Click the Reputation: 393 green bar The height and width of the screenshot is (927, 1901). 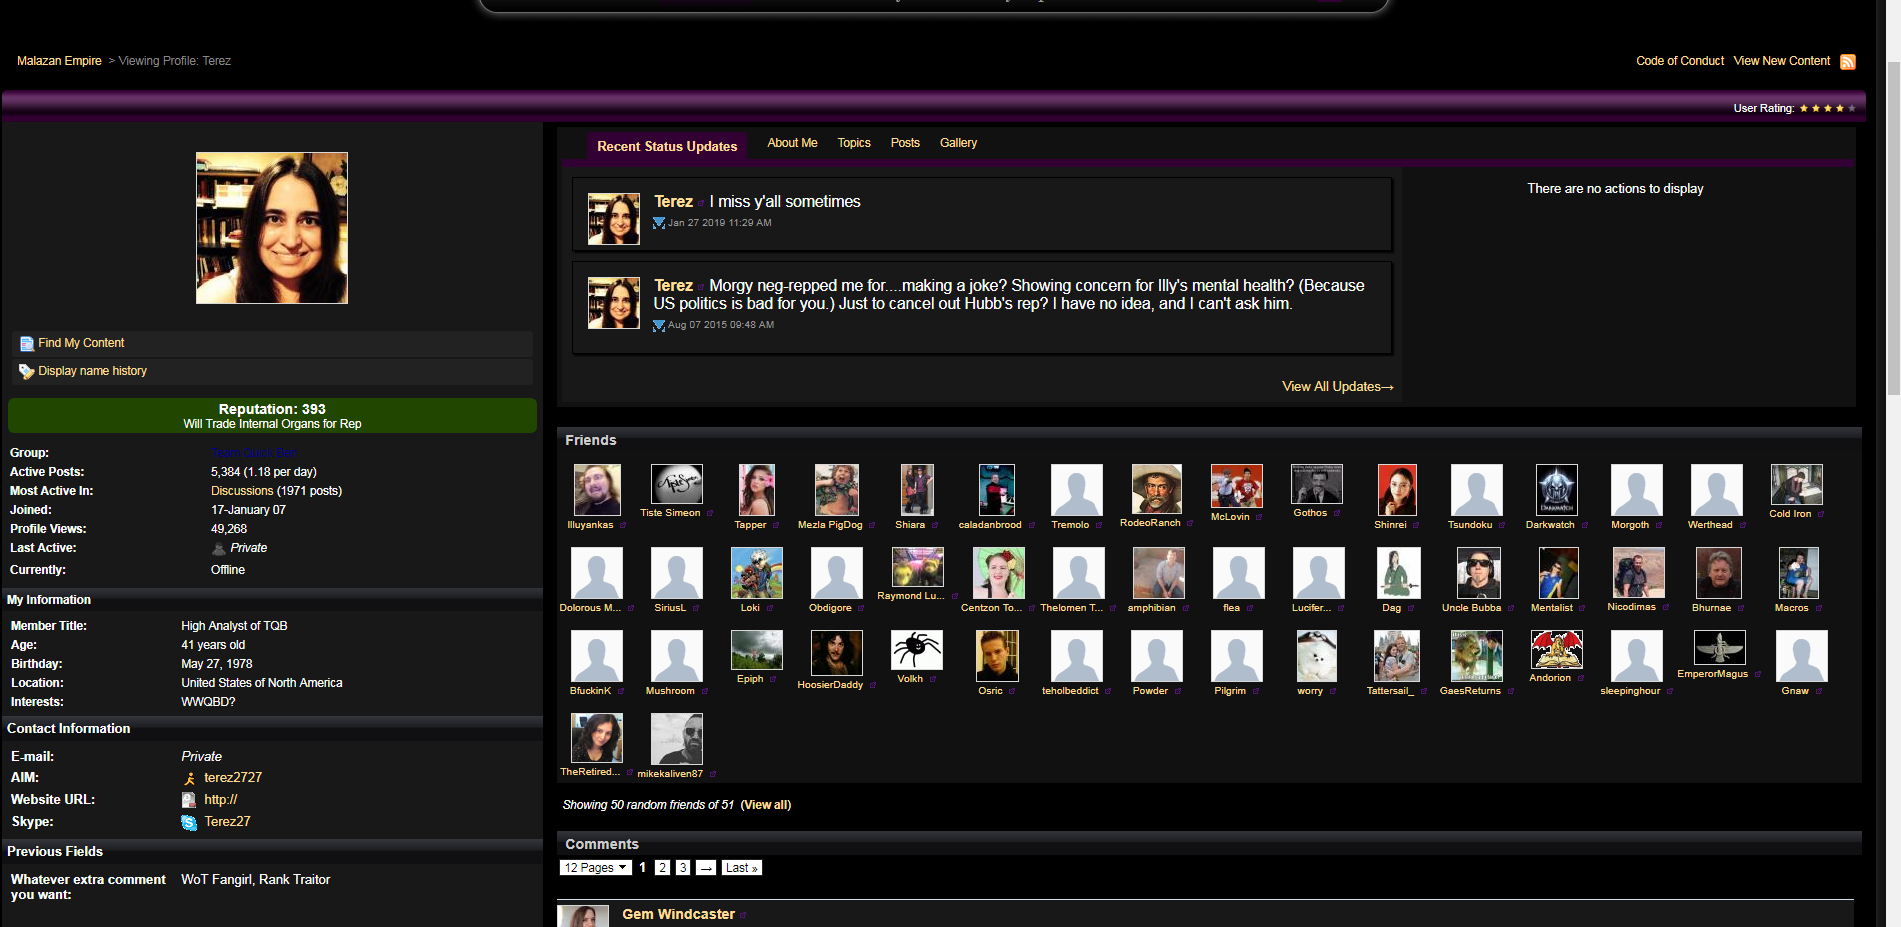point(272,416)
